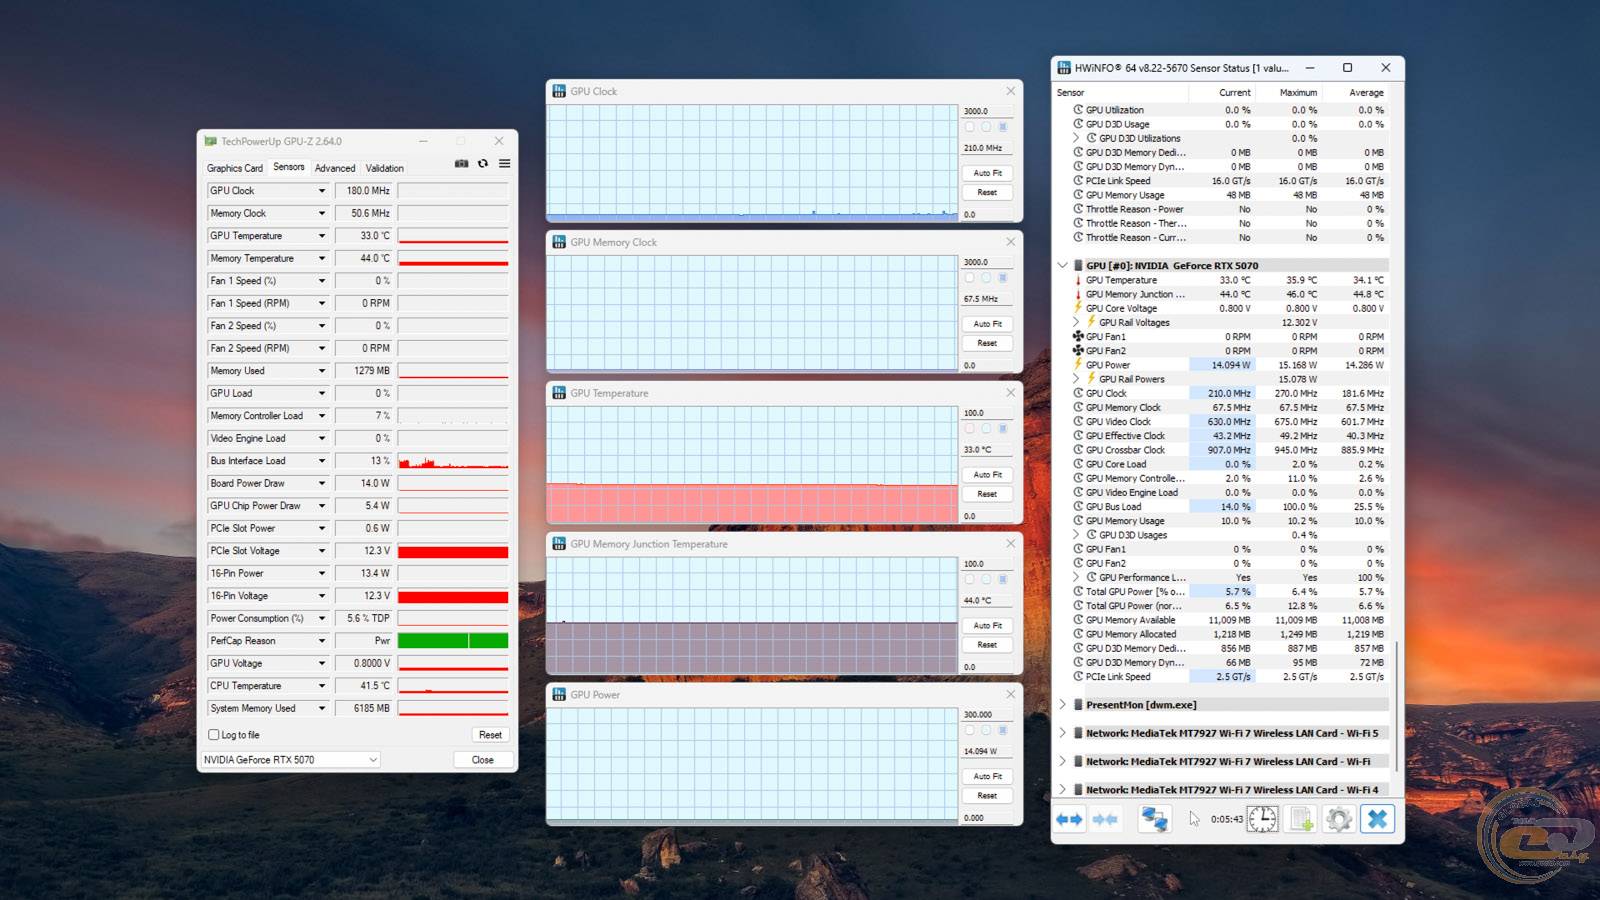The width and height of the screenshot is (1600, 900).
Task: Click the GPU Power graph title icon
Action: click(559, 695)
